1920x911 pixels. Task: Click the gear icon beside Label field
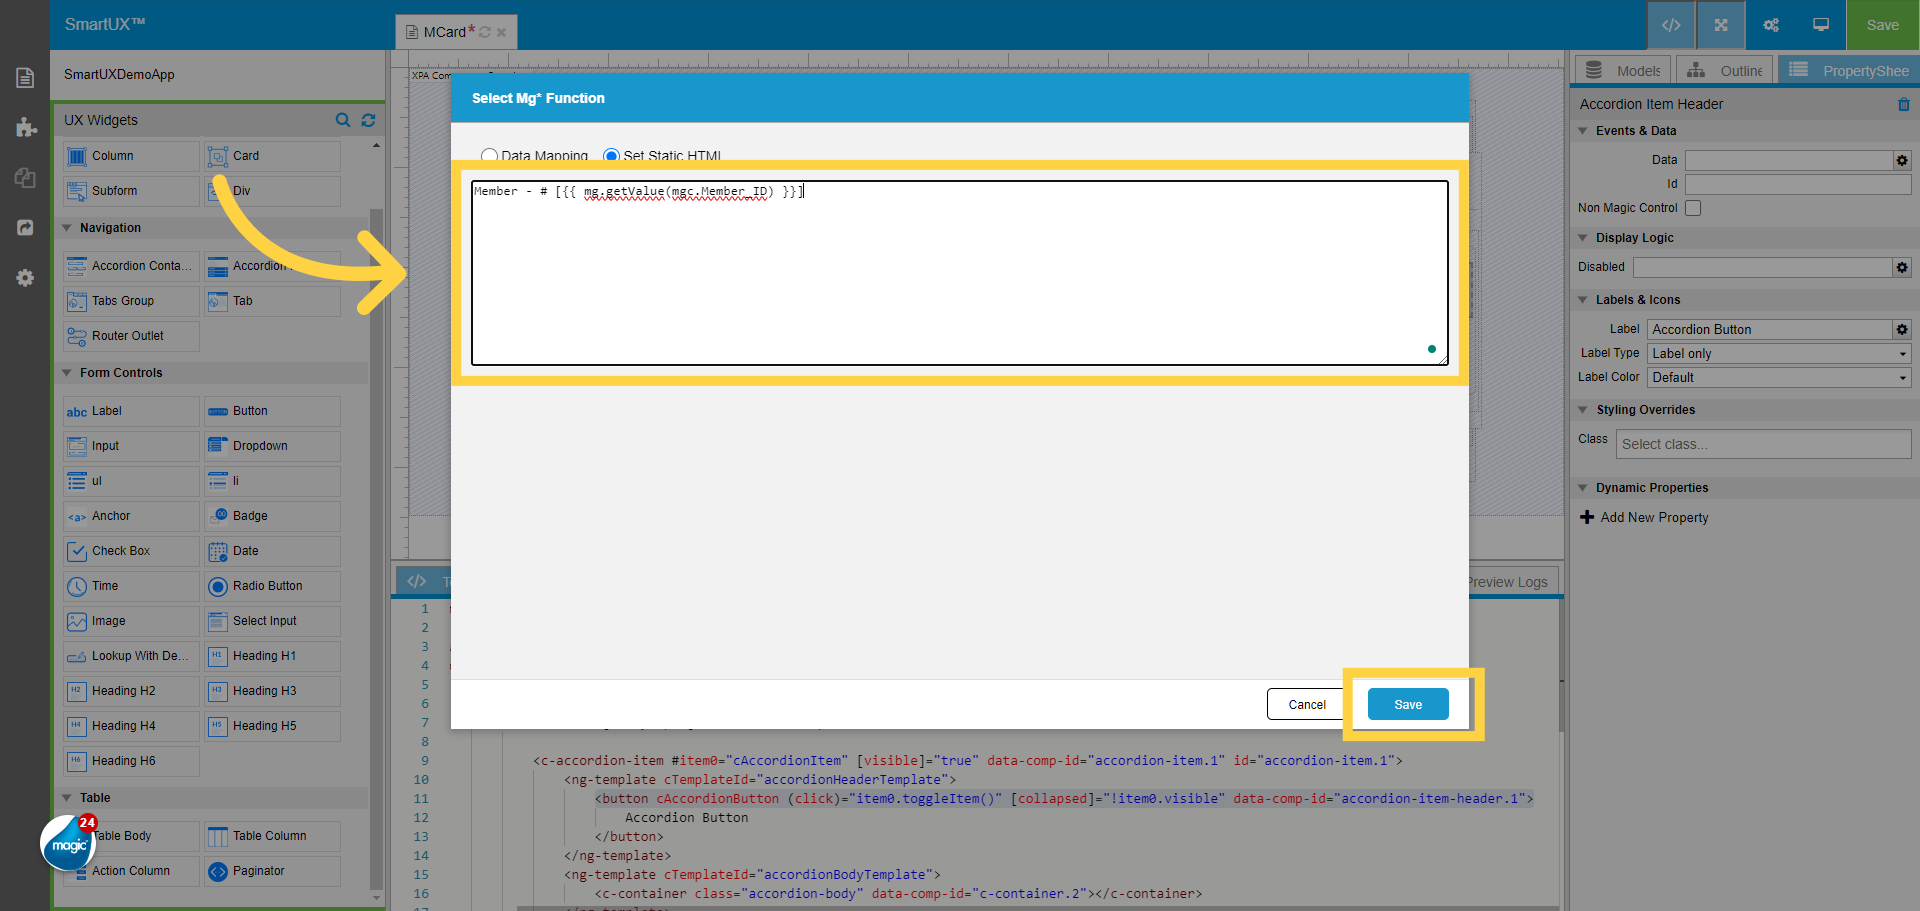pos(1902,329)
